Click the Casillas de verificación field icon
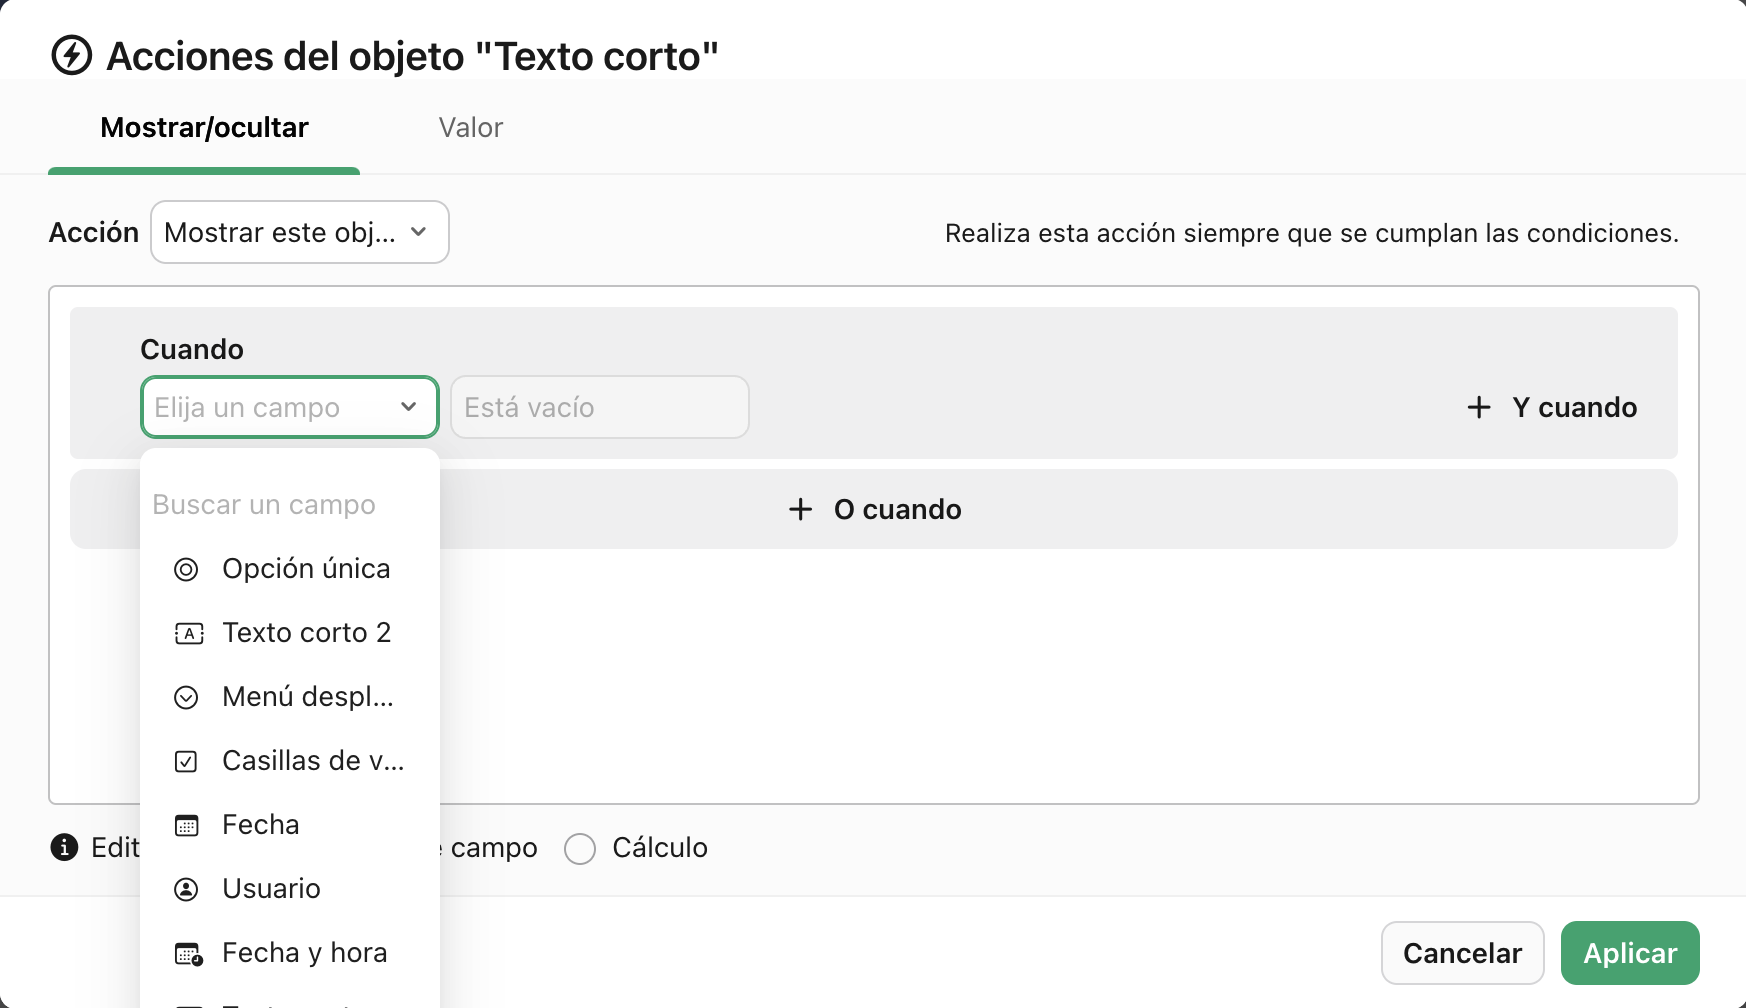1746x1008 pixels. pyautogui.click(x=187, y=761)
